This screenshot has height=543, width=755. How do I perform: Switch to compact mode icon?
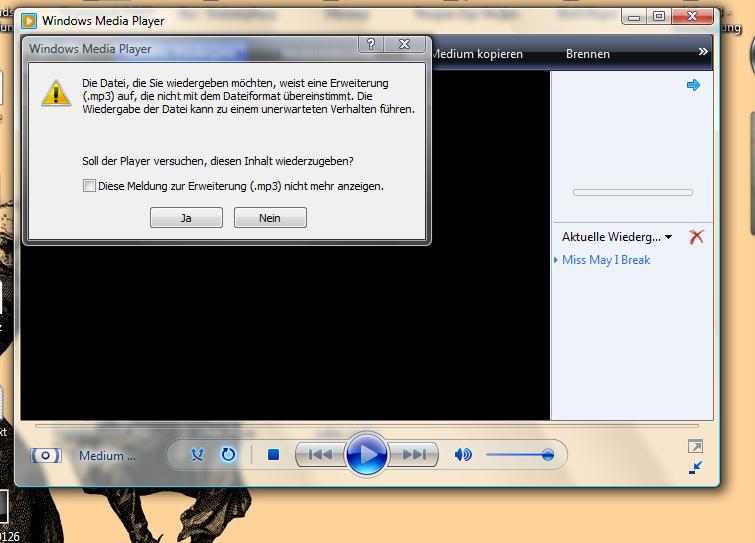[695, 467]
